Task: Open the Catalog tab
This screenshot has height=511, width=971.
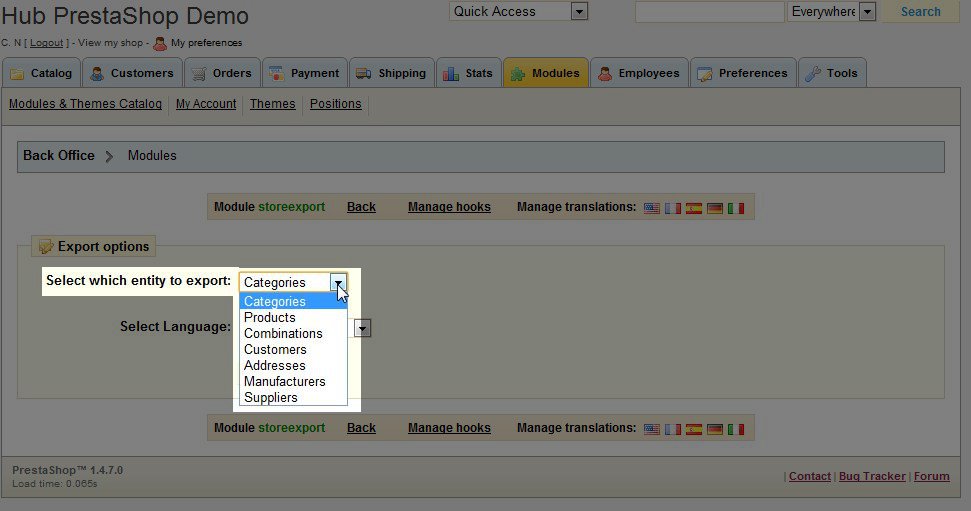Action: (41, 73)
